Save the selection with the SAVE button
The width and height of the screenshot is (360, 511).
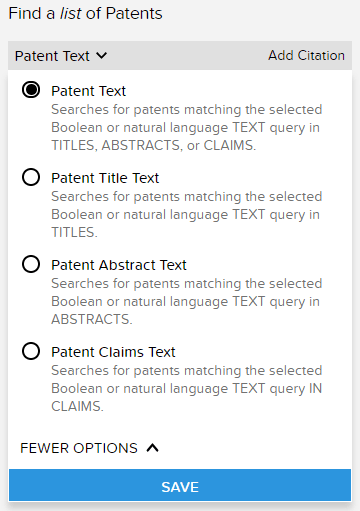[180, 485]
